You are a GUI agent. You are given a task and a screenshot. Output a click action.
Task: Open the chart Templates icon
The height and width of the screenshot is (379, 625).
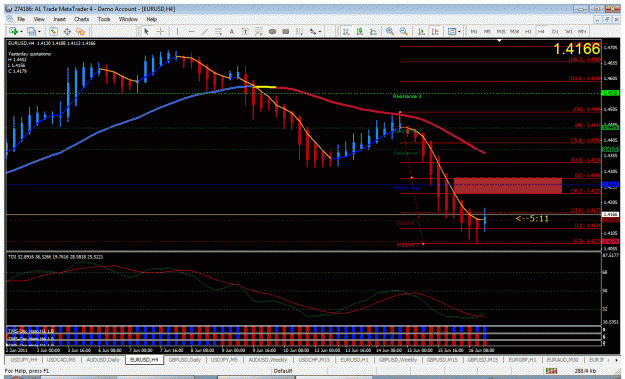(452, 31)
